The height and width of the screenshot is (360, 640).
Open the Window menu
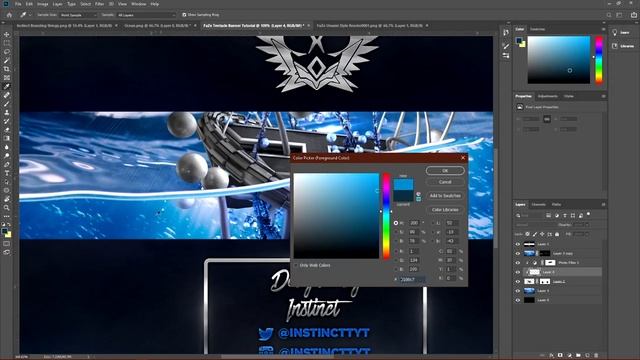[x=138, y=4]
